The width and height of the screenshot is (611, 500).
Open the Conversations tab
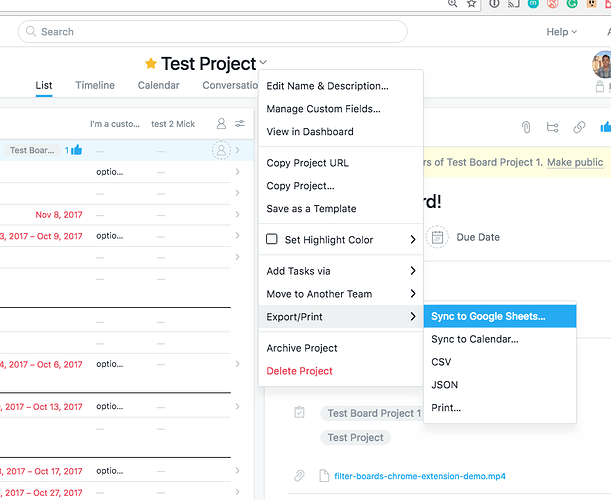(x=230, y=85)
